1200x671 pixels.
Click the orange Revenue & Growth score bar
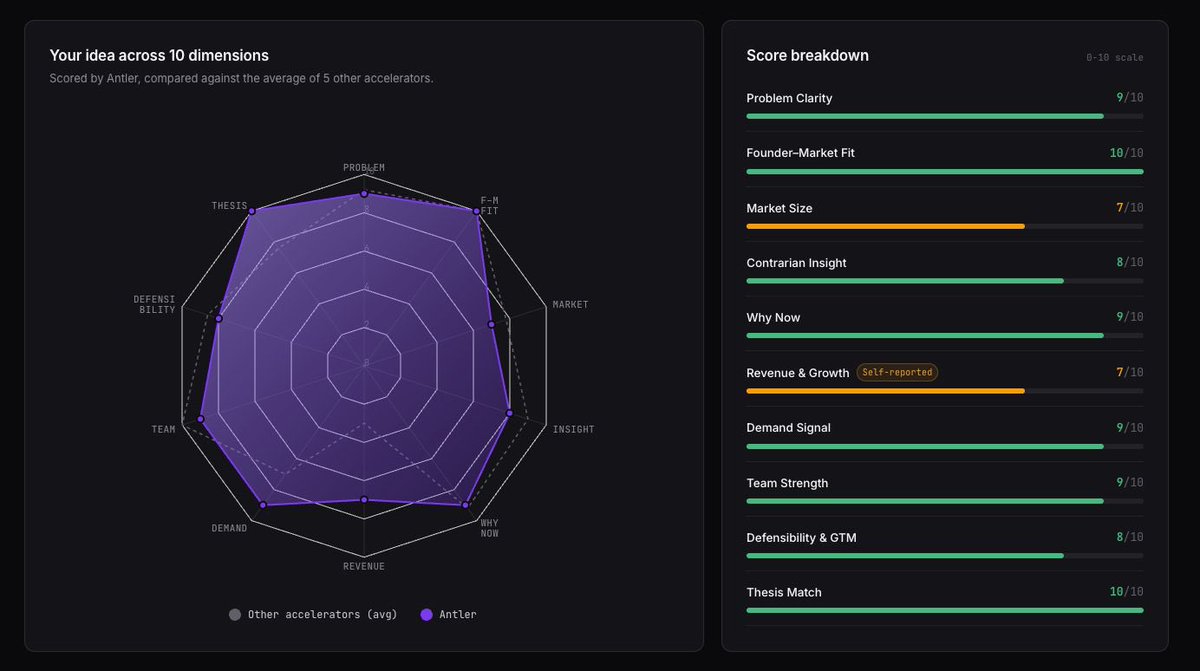(x=945, y=391)
